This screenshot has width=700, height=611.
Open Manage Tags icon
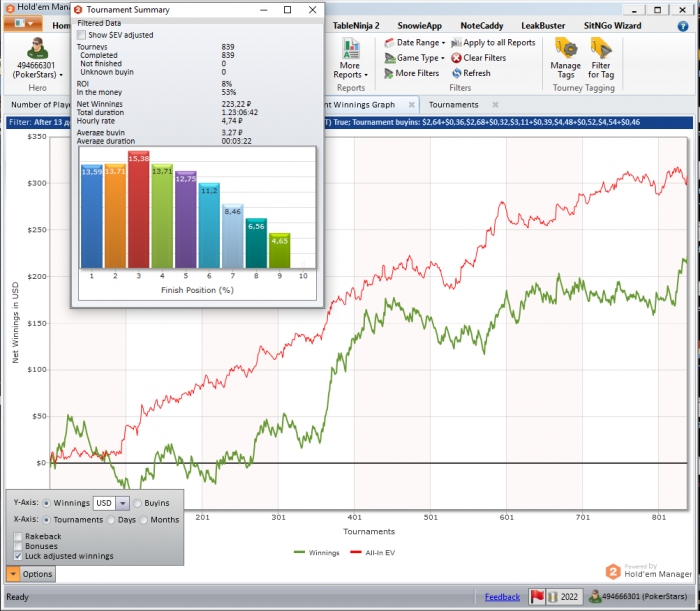coord(566,48)
